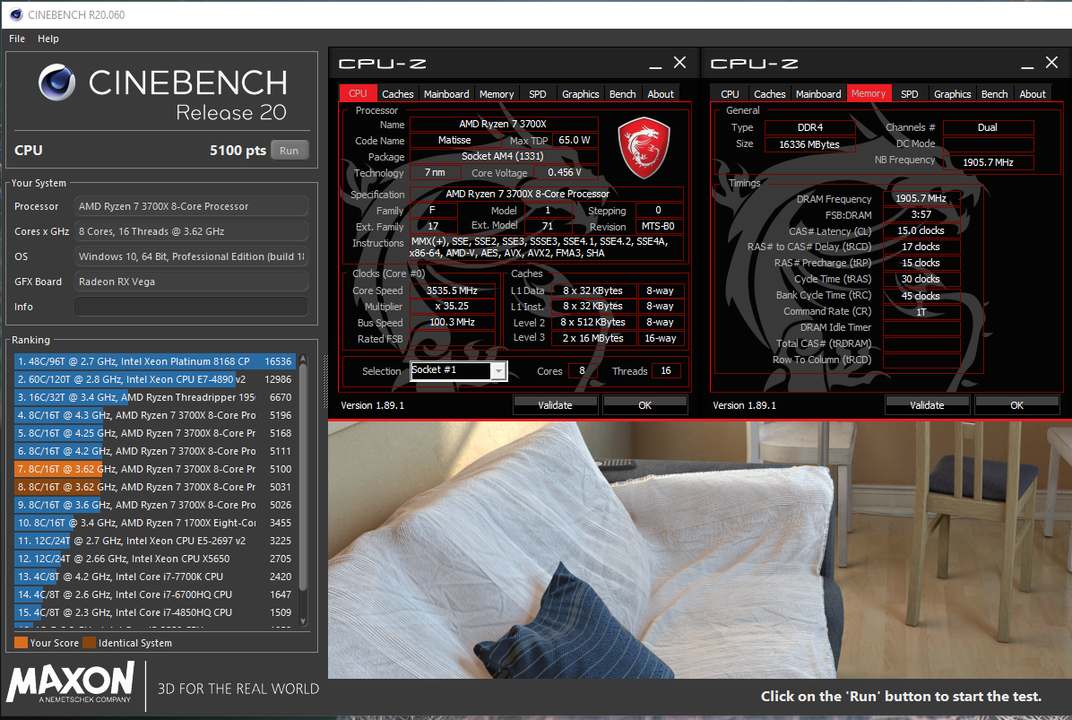Select ranking row 5 scoring 5168
1072x720 pixels.
tap(155, 433)
